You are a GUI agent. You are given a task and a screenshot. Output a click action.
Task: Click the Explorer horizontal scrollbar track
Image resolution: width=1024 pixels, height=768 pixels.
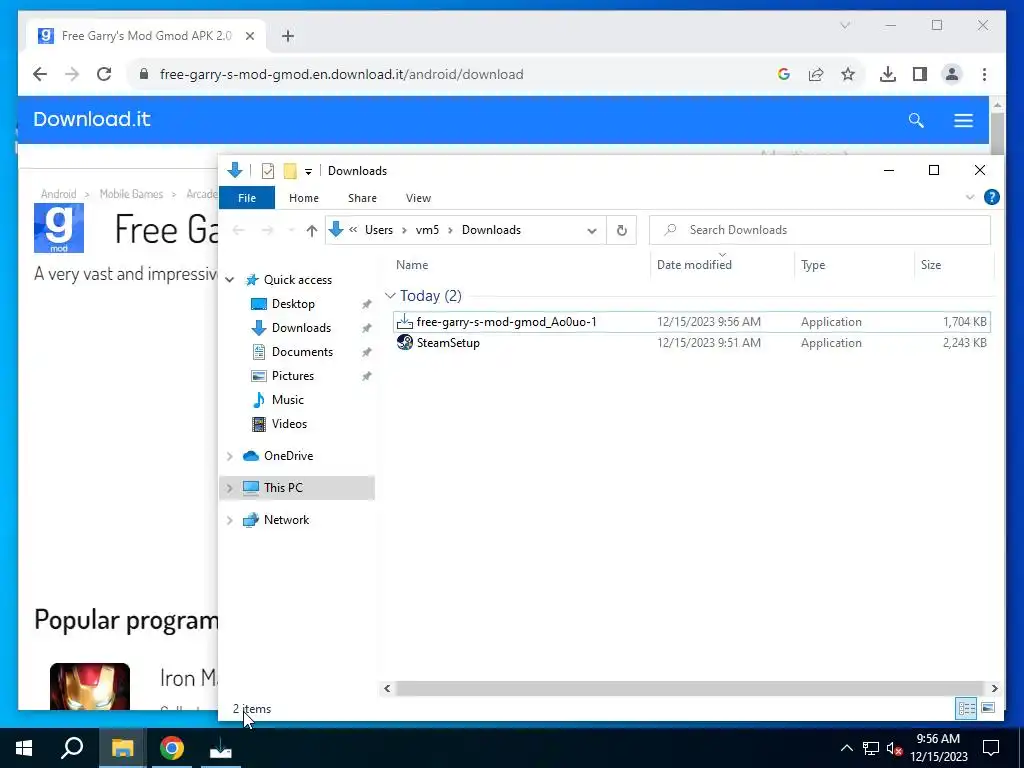click(x=689, y=688)
